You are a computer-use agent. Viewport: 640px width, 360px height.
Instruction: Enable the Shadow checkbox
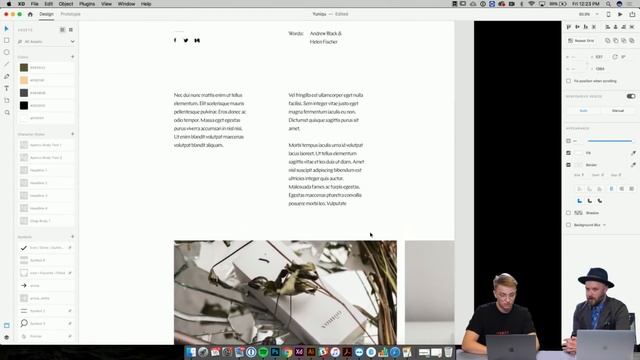point(568,213)
